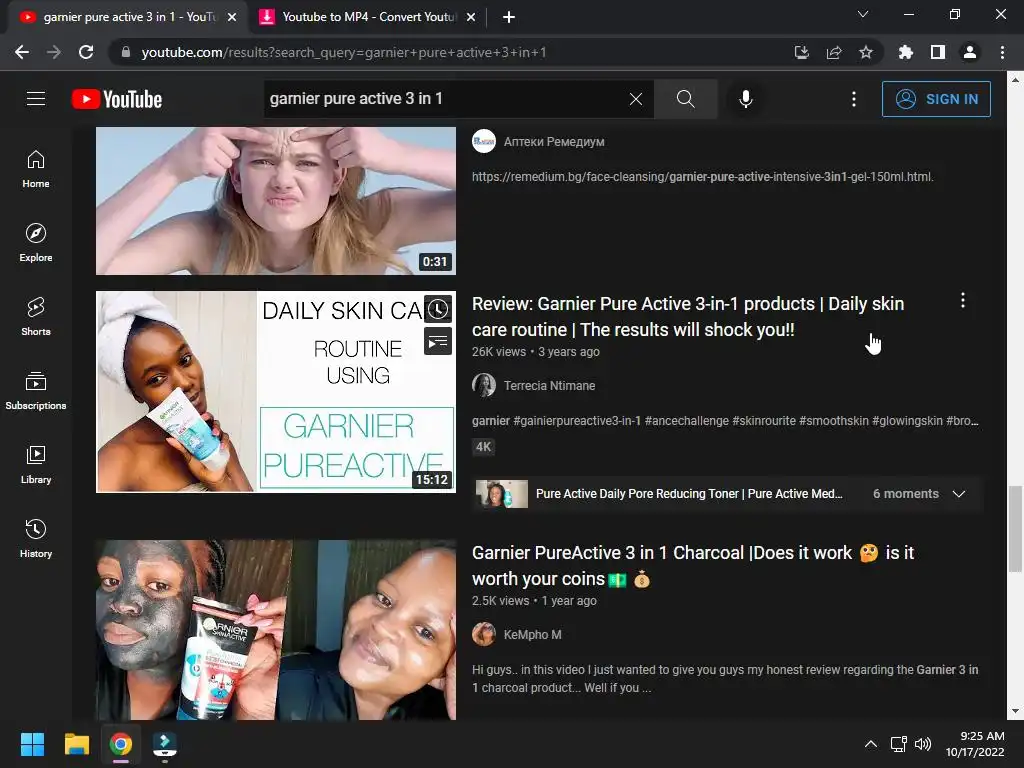Open the tab search dropdown arrow

(863, 14)
